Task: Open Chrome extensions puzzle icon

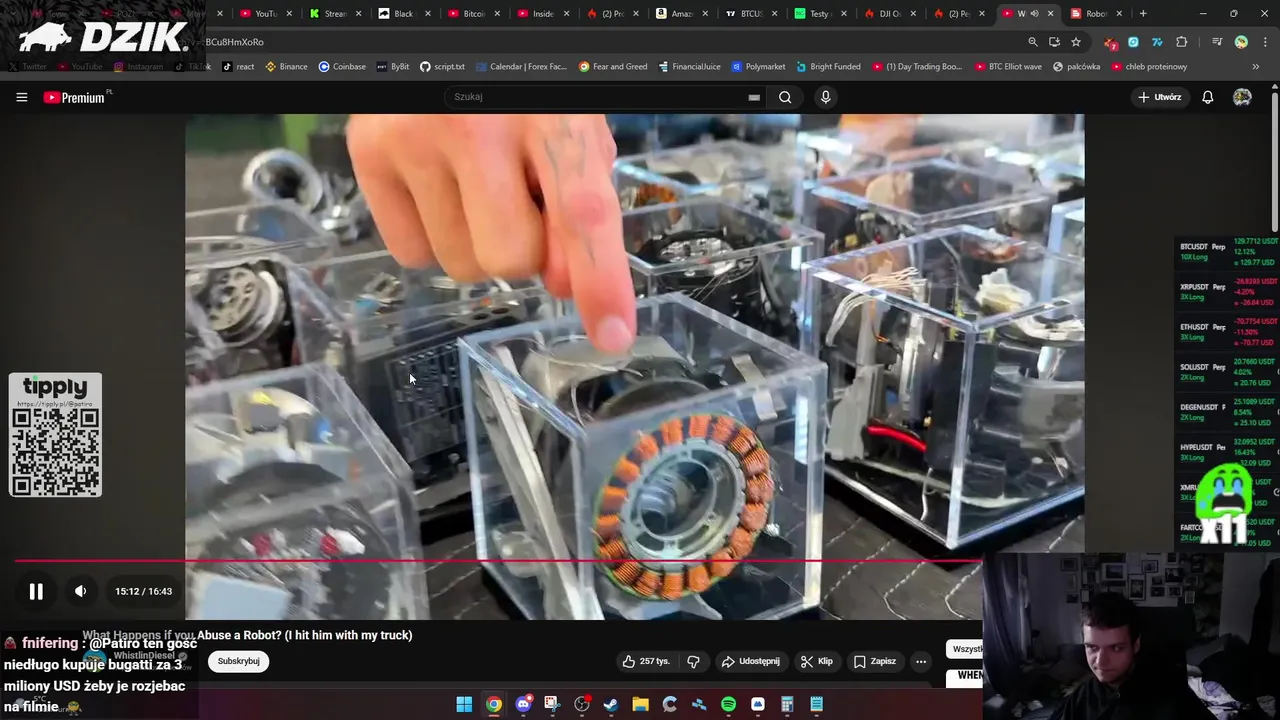Action: point(1182,42)
